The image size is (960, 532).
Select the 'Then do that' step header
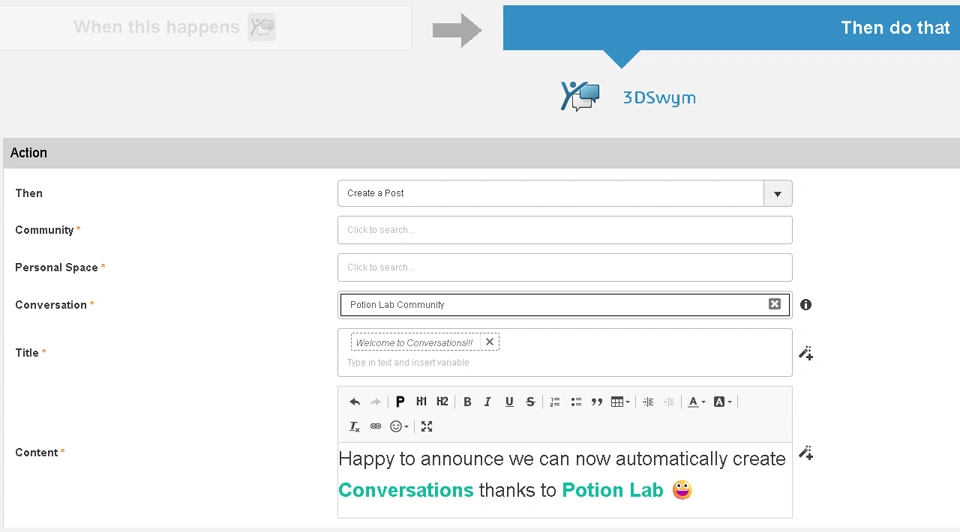[x=732, y=28]
